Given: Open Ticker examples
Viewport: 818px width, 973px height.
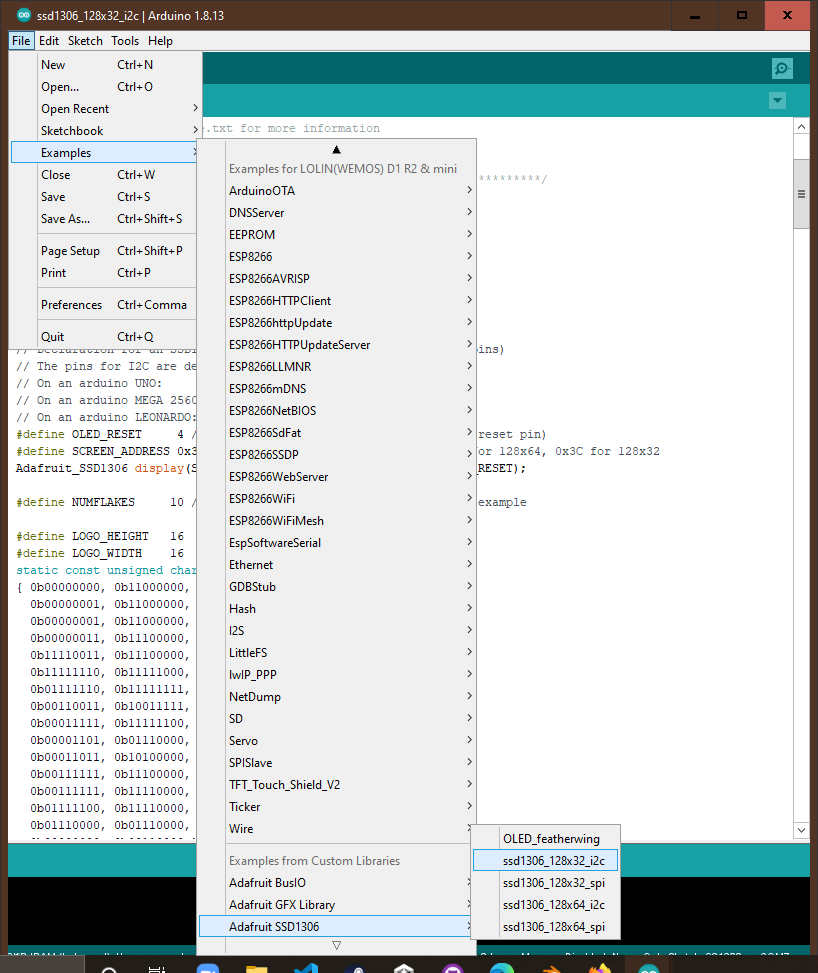Looking at the screenshot, I should point(337,807).
